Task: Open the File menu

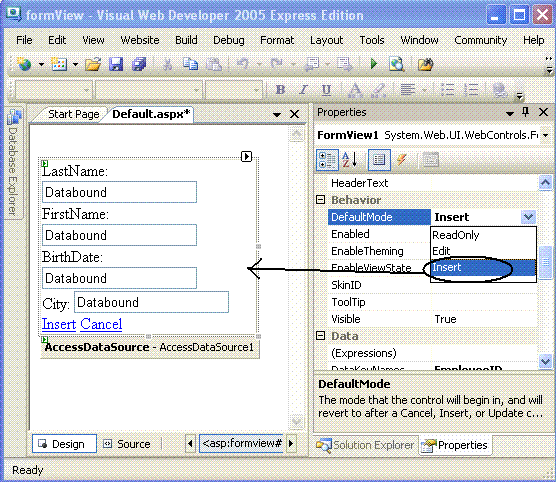Action: coord(24,40)
